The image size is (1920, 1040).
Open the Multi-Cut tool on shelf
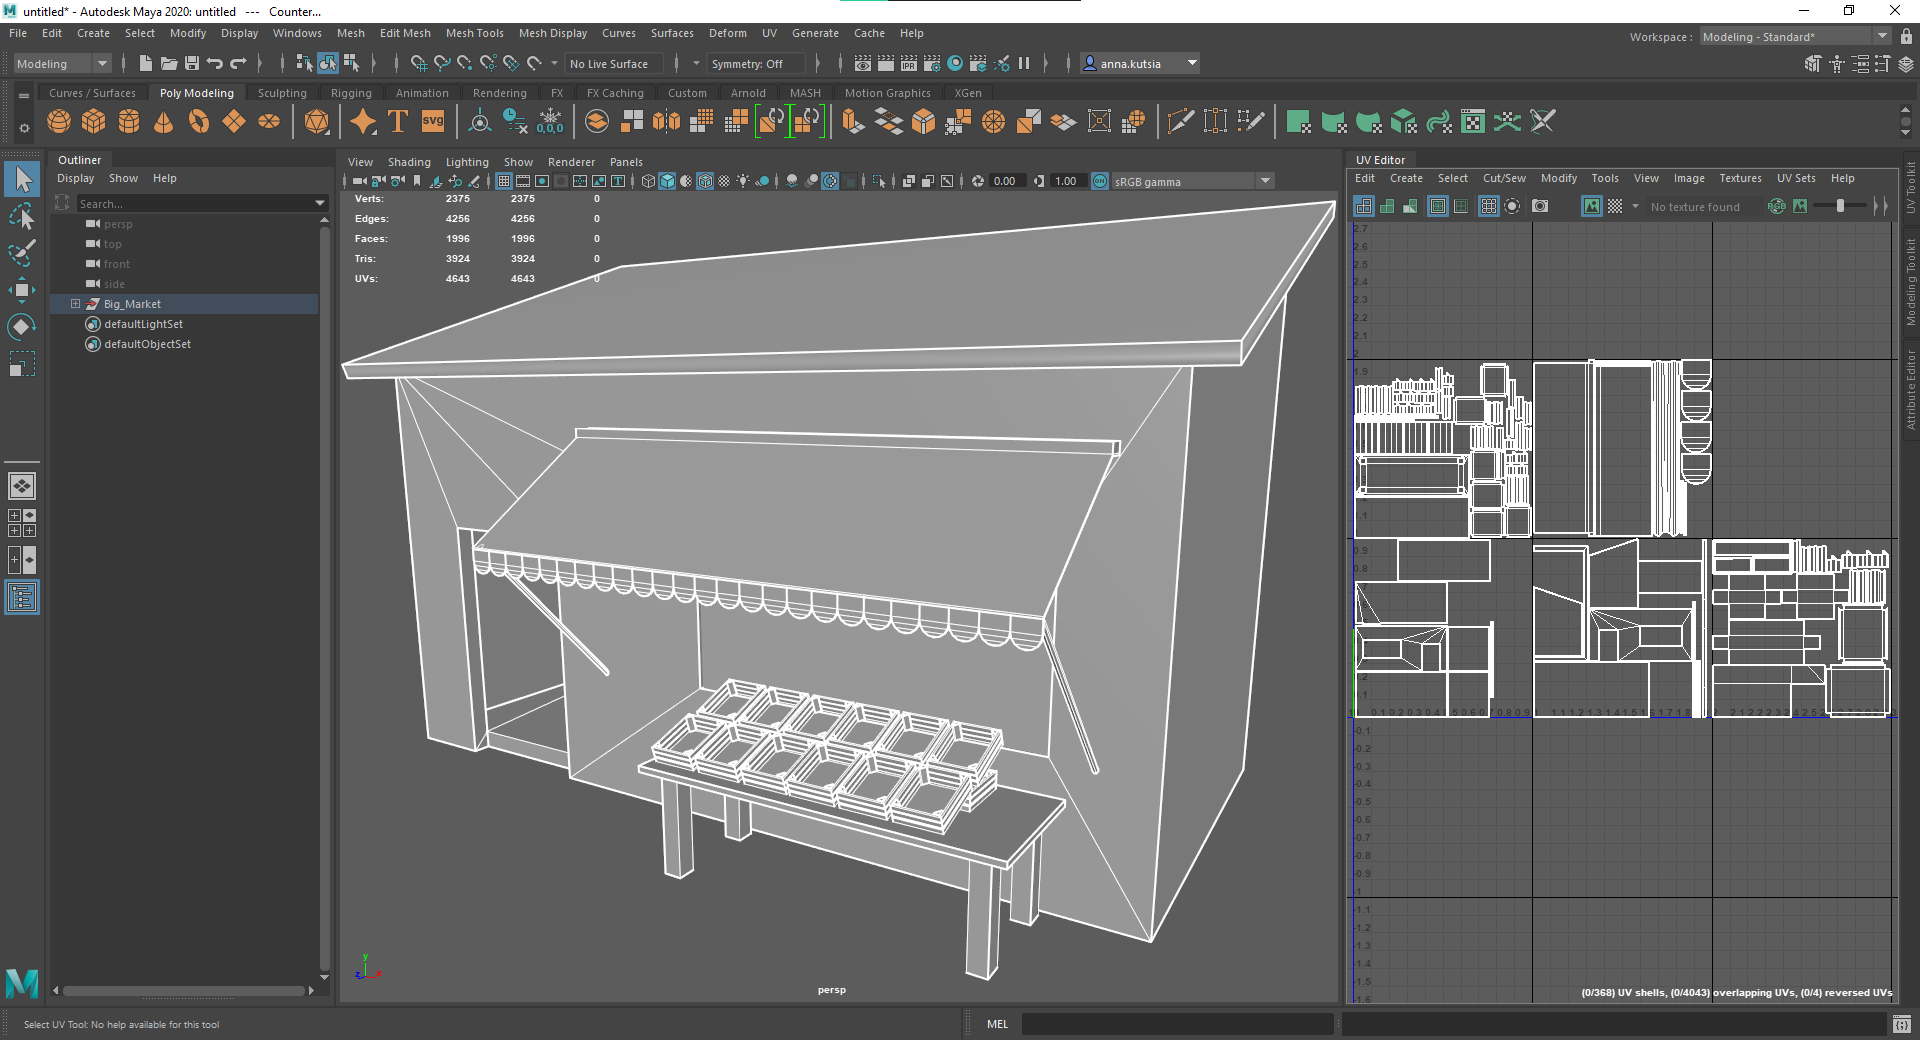1180,122
